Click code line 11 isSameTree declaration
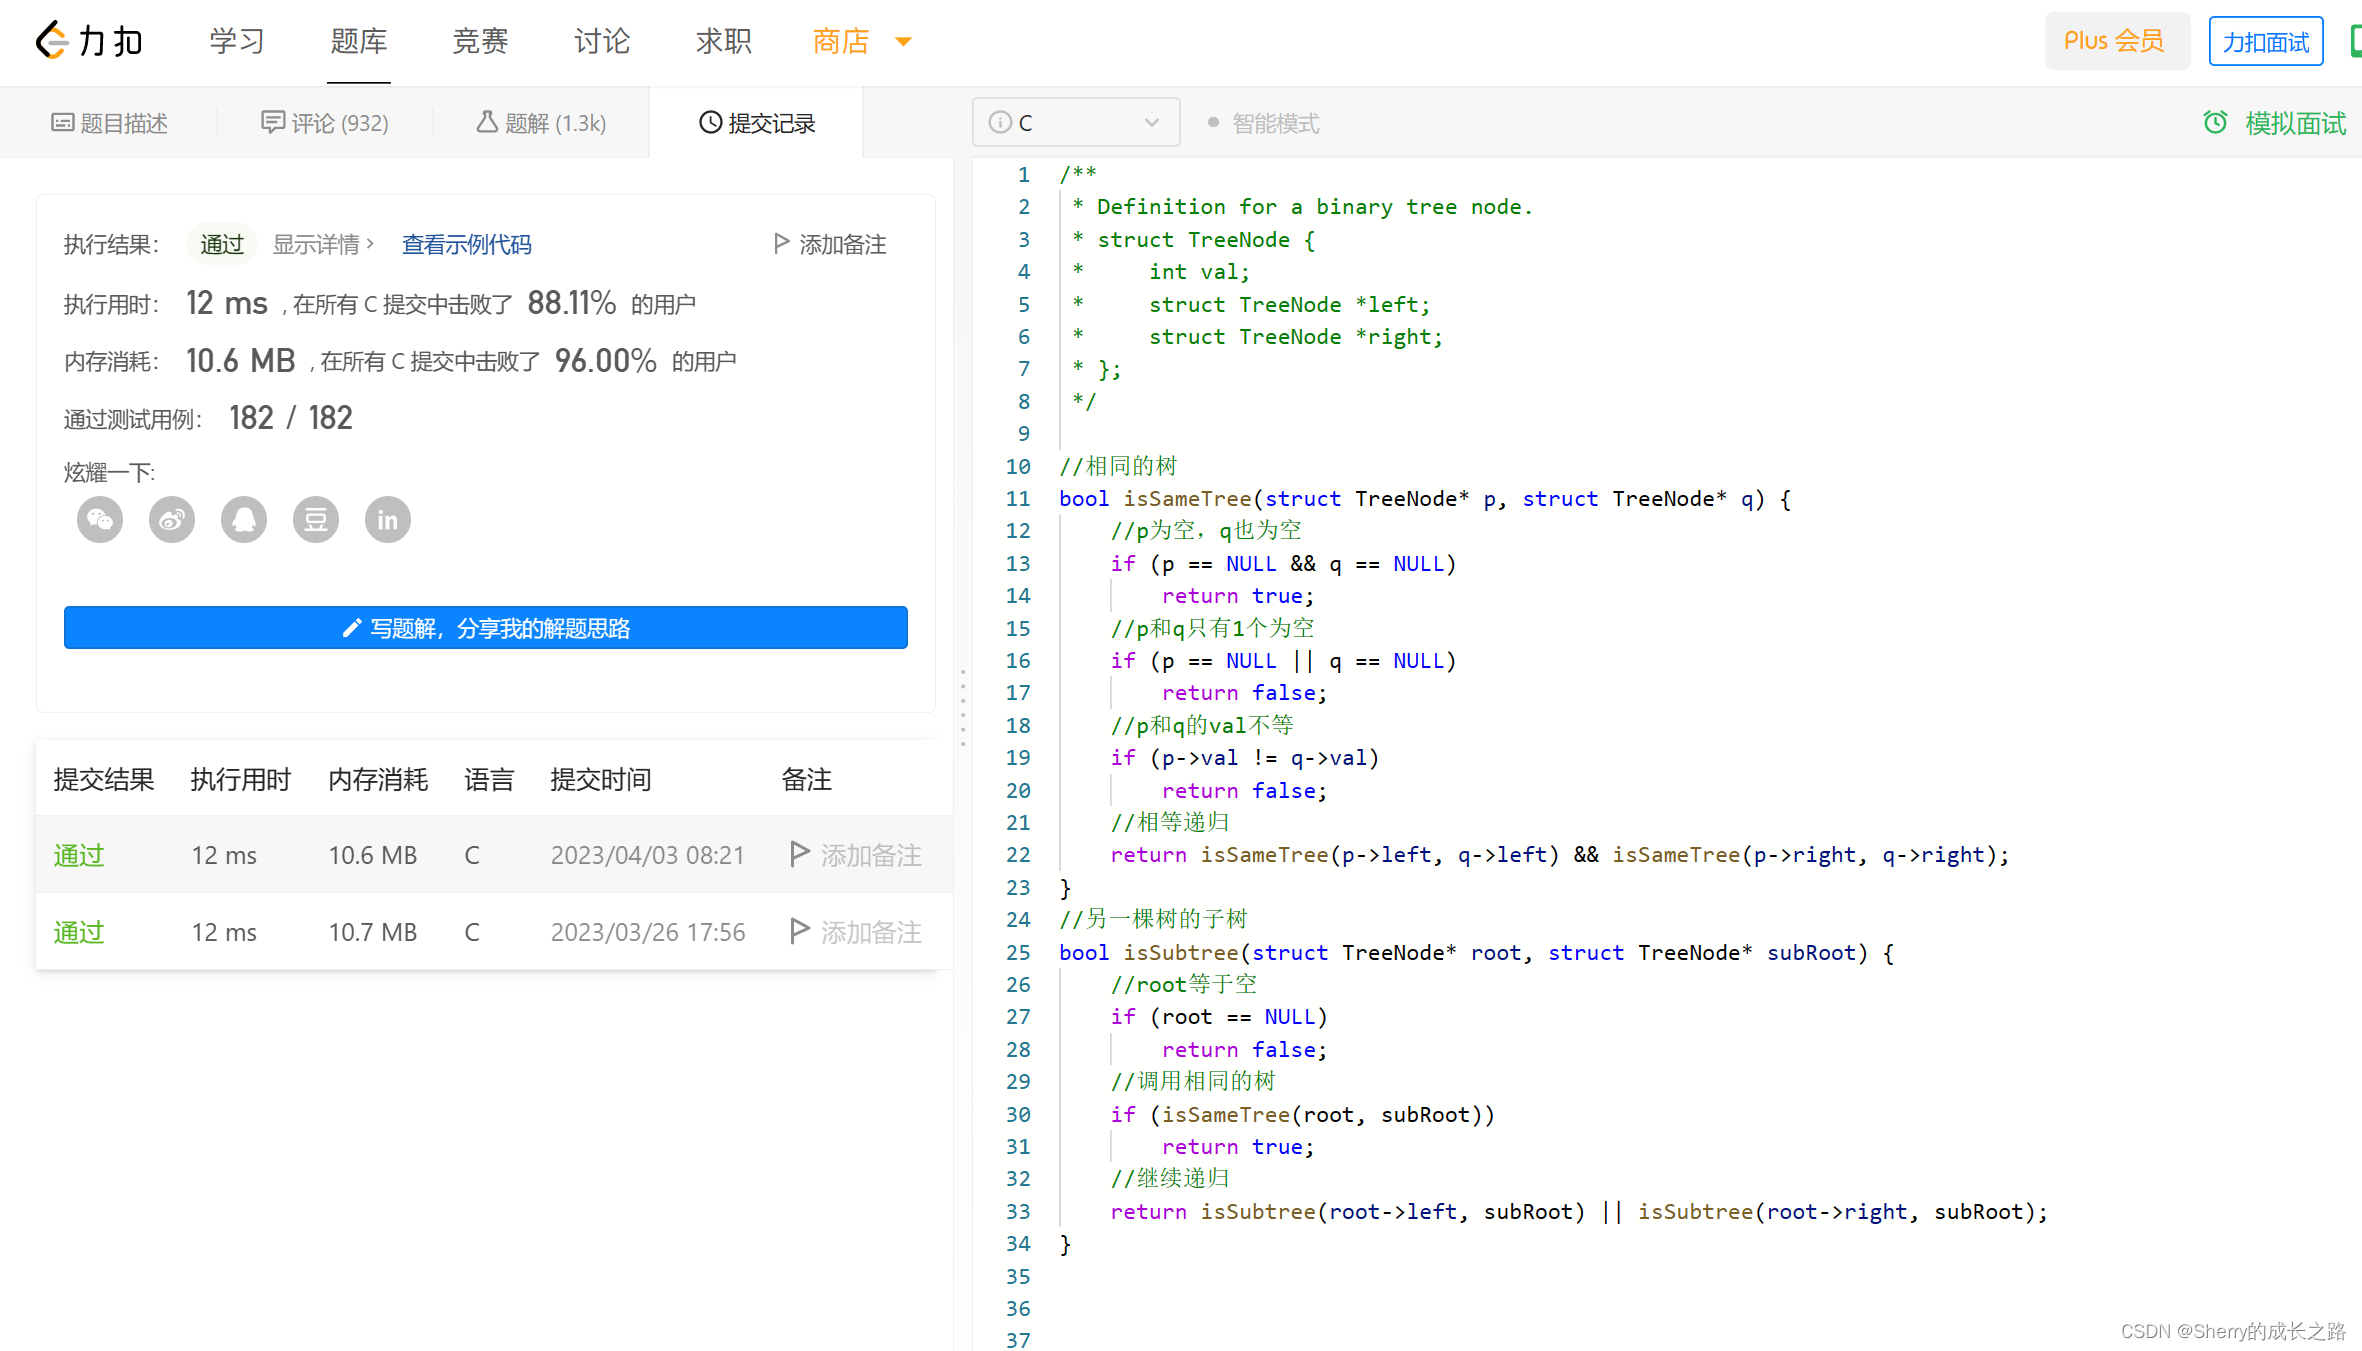The height and width of the screenshot is (1351, 2362). 1425,498
